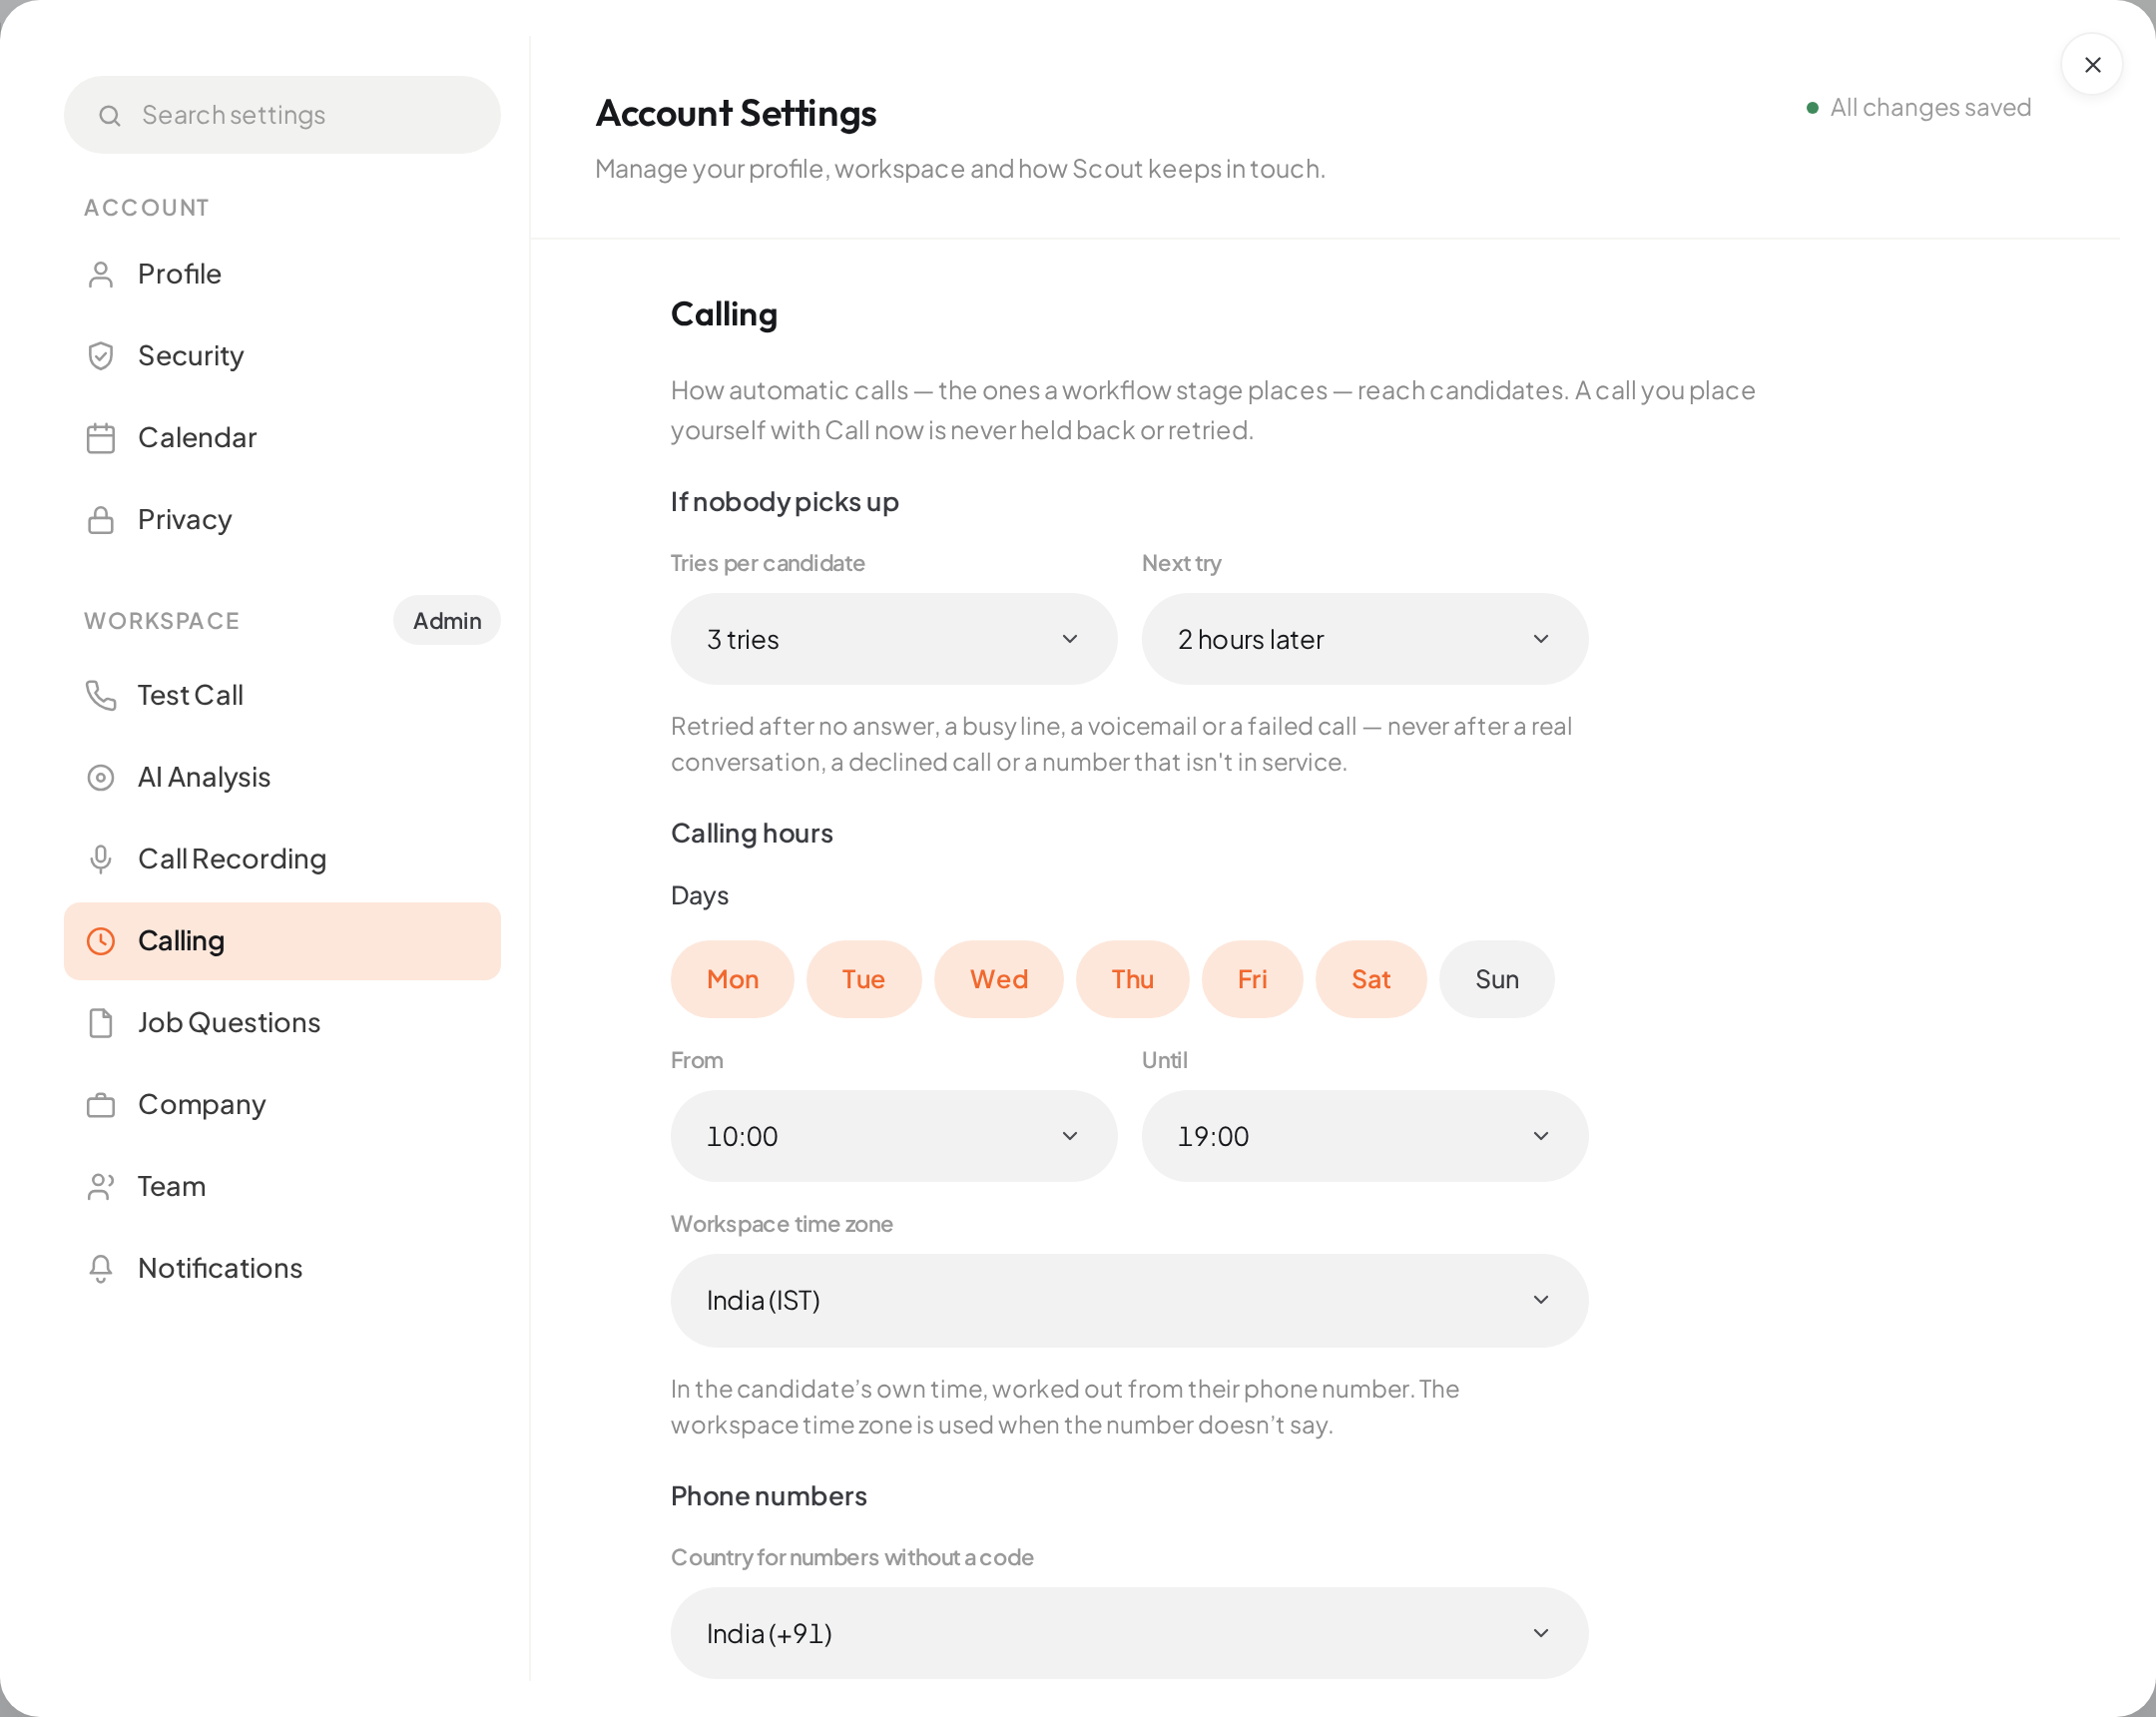Click the Phone numbers heading
Screen dimensions: 2156x1717
pos(768,1496)
